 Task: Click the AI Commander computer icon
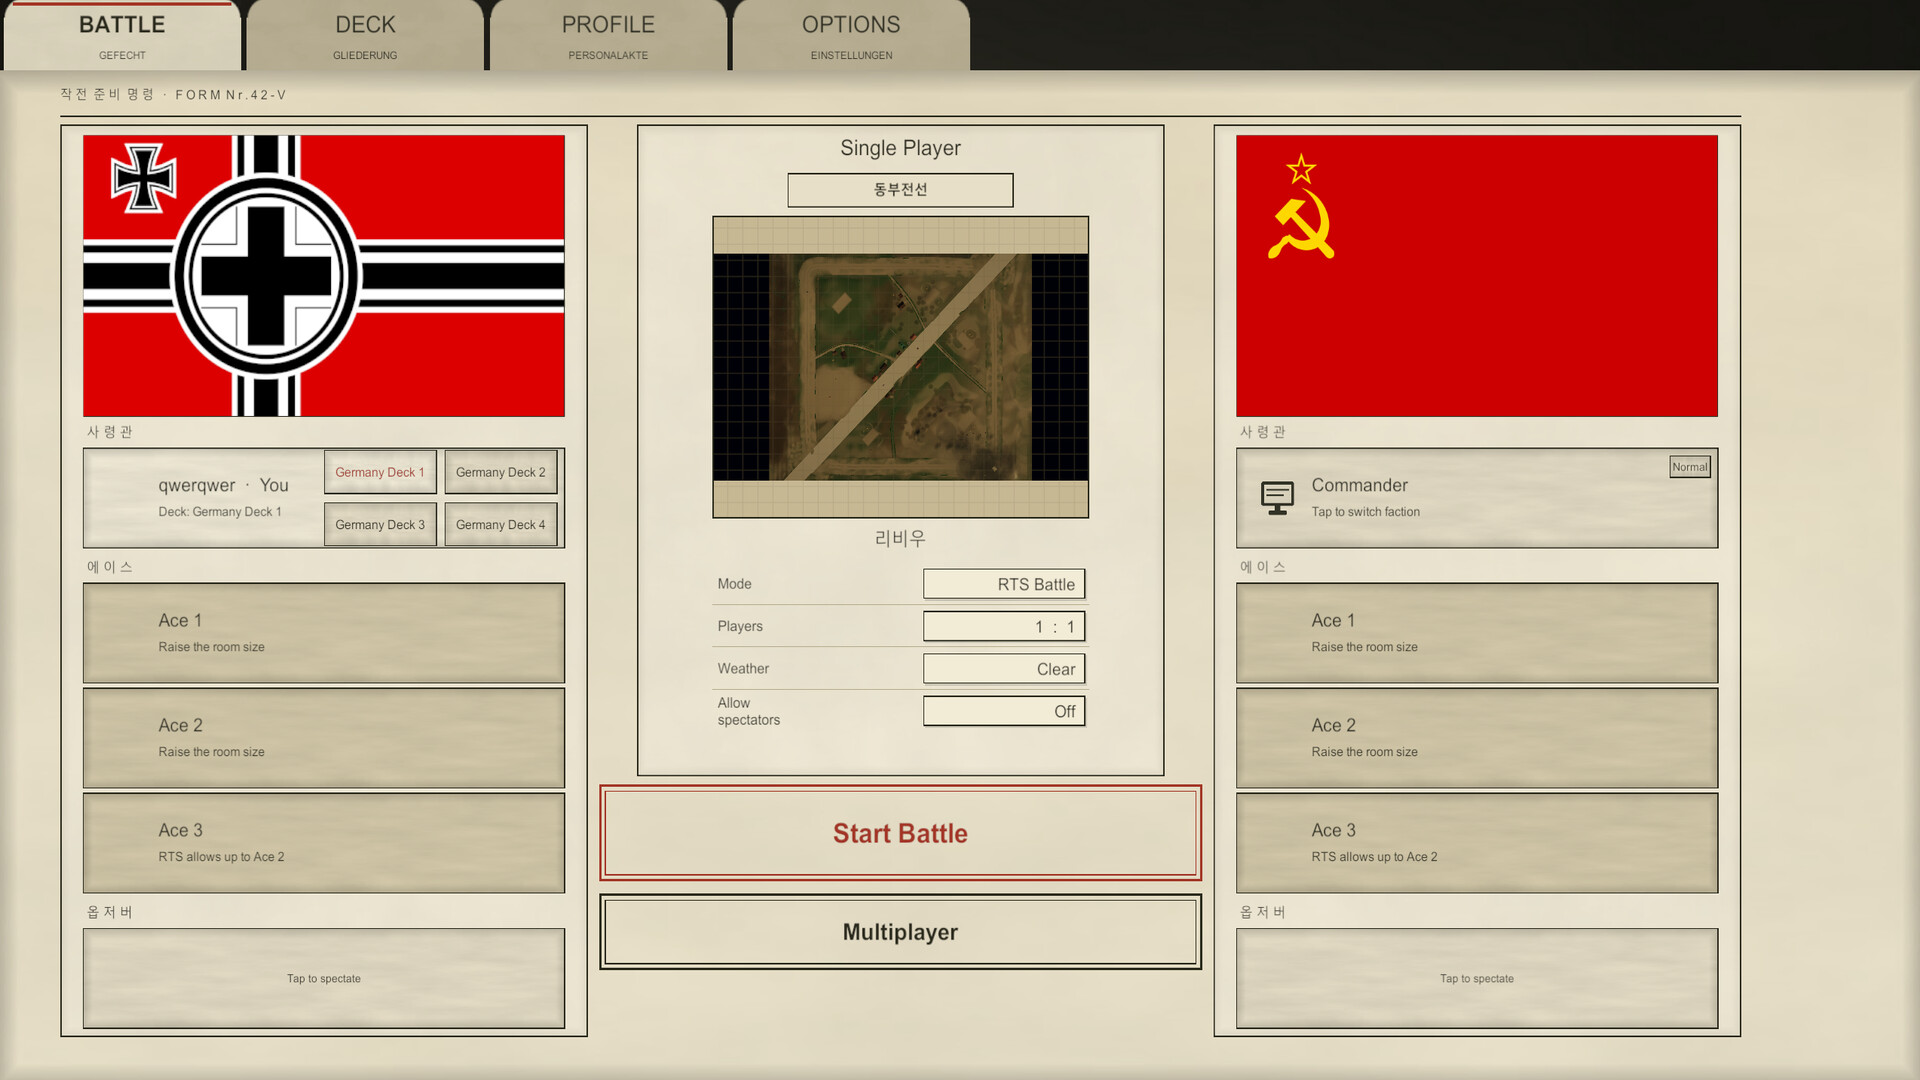coord(1277,498)
